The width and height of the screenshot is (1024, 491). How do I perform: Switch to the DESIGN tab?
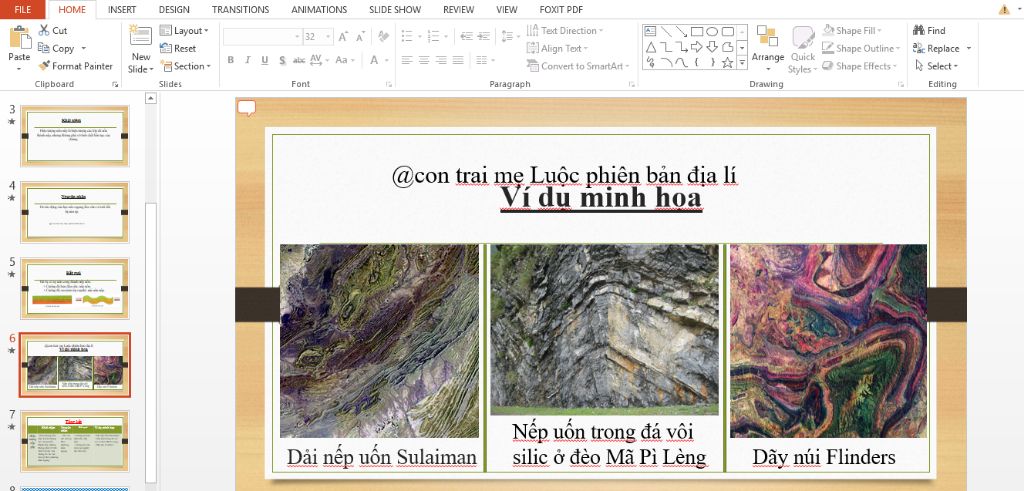click(x=174, y=9)
